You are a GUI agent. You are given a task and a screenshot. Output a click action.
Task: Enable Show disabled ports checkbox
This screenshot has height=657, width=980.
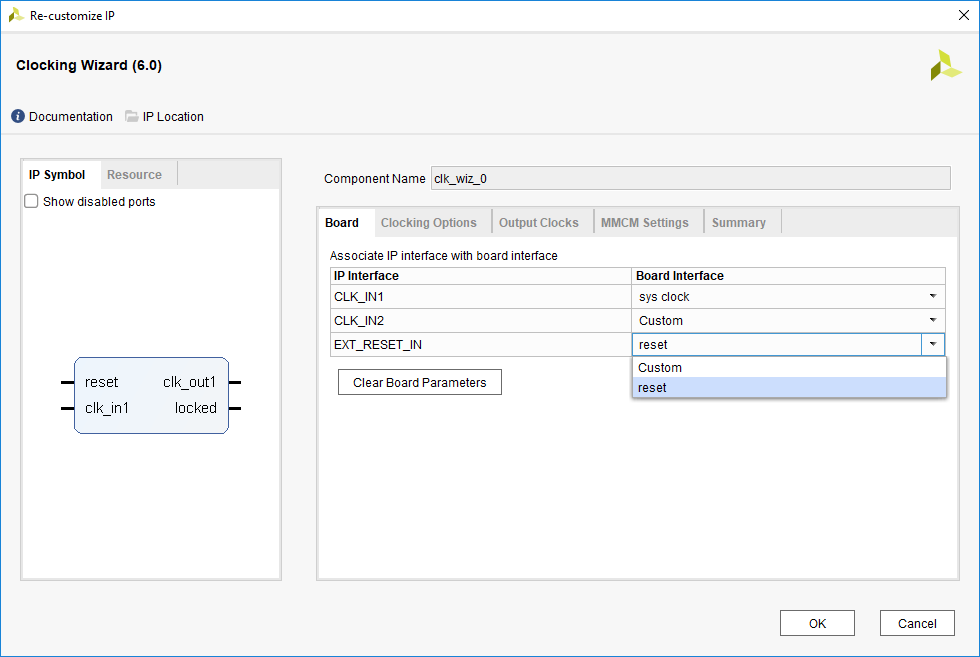(x=31, y=201)
